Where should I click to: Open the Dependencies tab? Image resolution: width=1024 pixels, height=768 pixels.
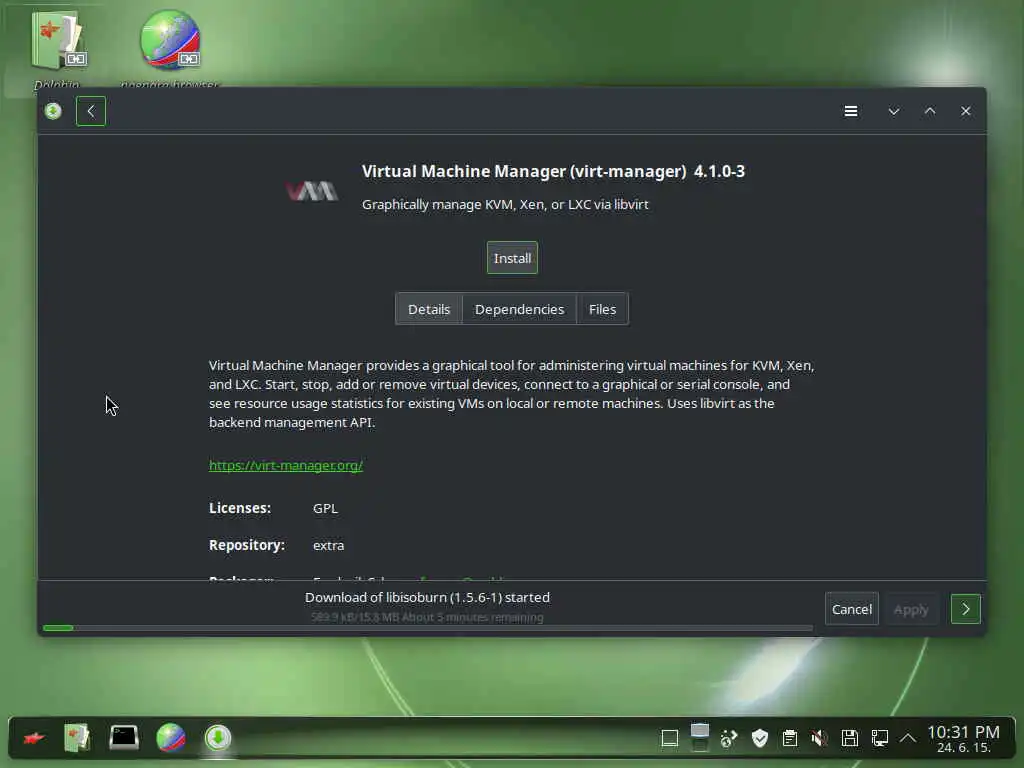[x=519, y=309]
